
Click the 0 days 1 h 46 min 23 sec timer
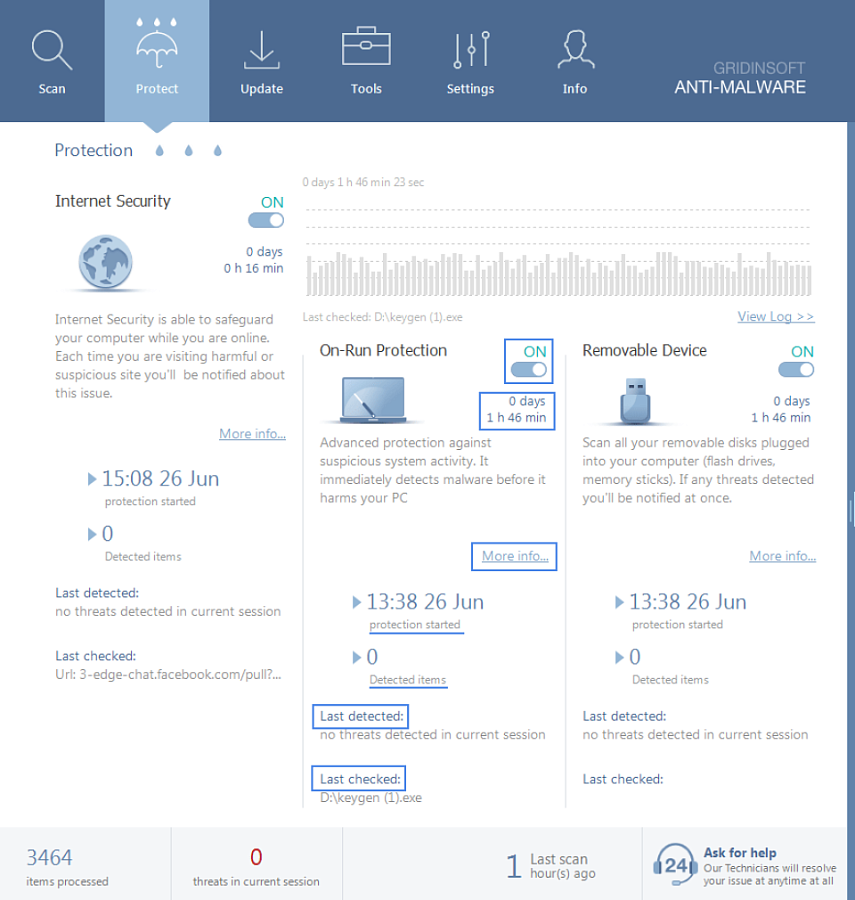tap(363, 182)
